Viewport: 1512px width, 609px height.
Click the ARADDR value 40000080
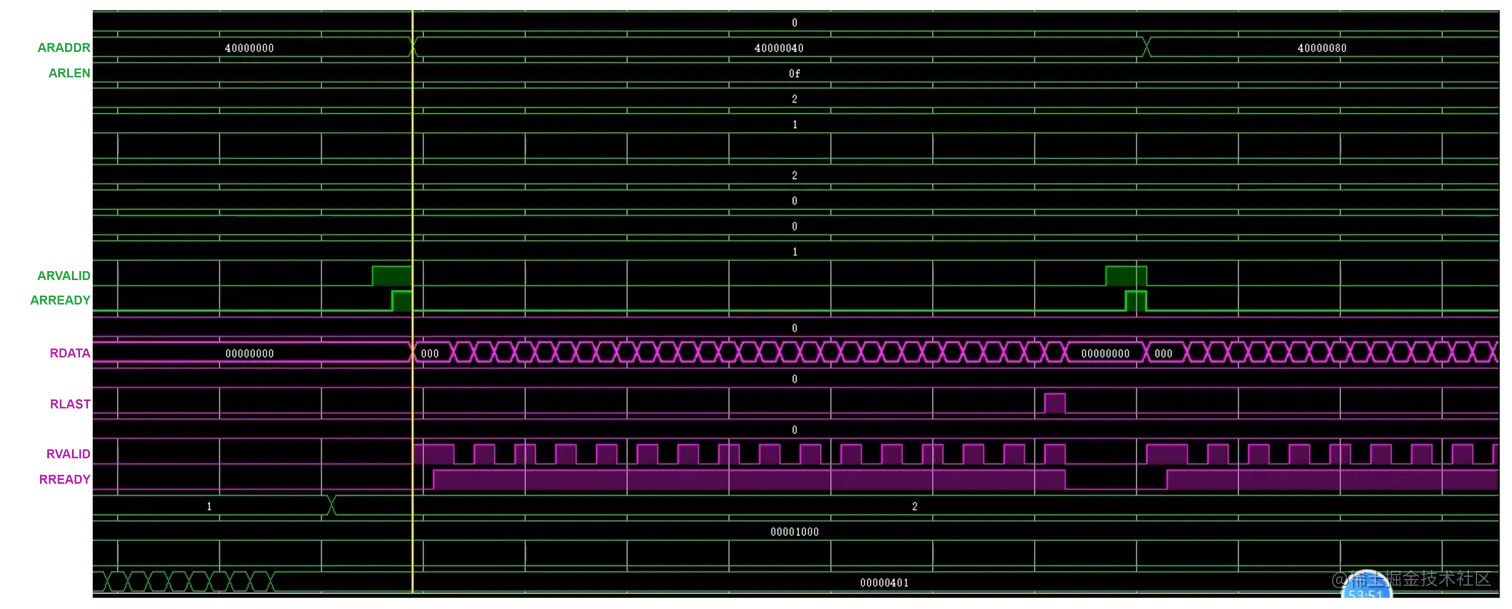click(x=1322, y=48)
